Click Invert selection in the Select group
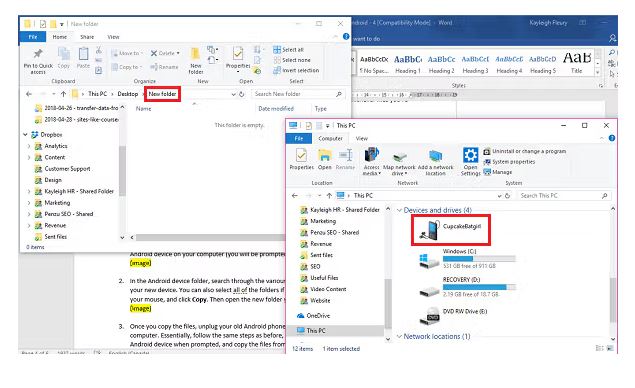 click(x=296, y=70)
